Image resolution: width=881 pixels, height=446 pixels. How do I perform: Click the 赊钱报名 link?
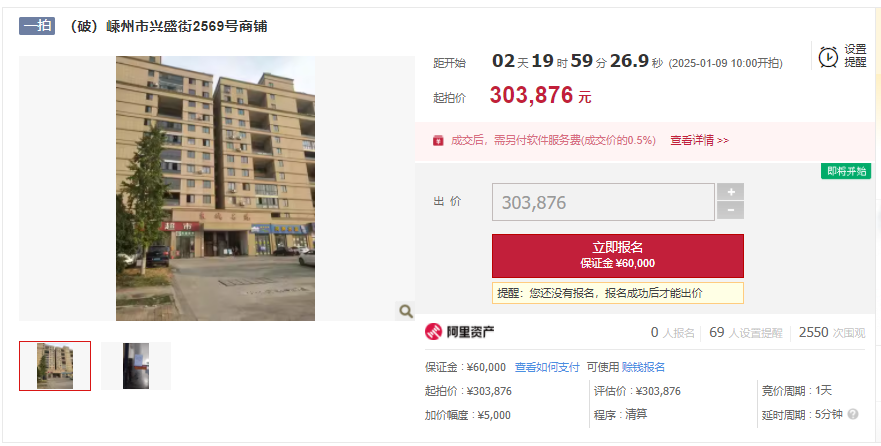click(643, 367)
